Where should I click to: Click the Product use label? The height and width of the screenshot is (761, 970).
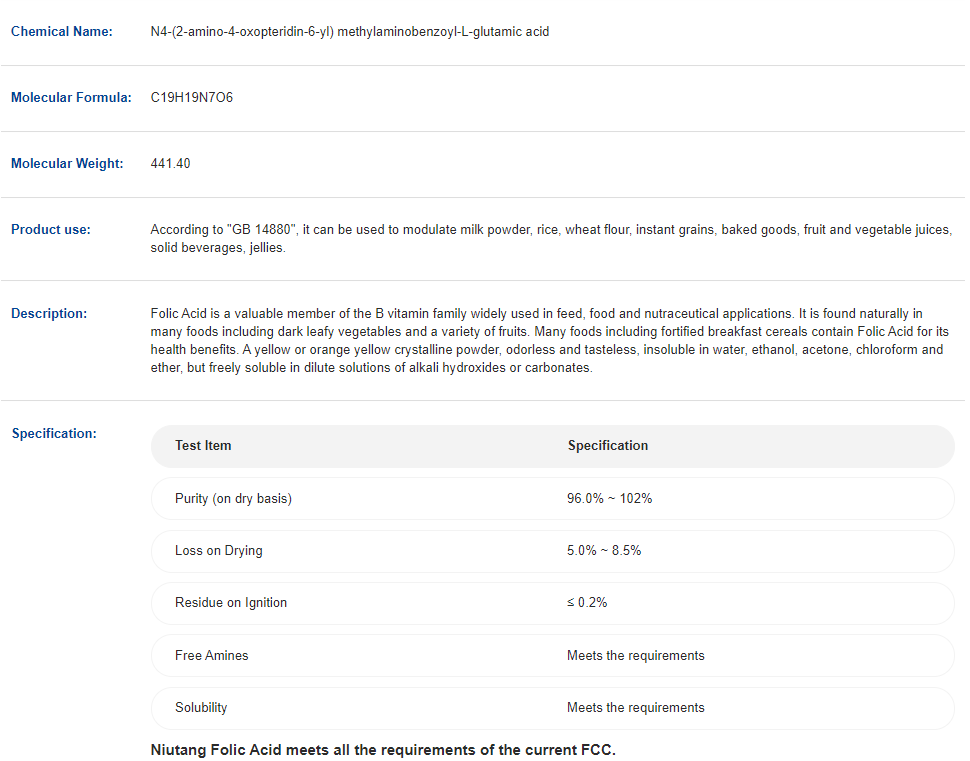click(51, 230)
